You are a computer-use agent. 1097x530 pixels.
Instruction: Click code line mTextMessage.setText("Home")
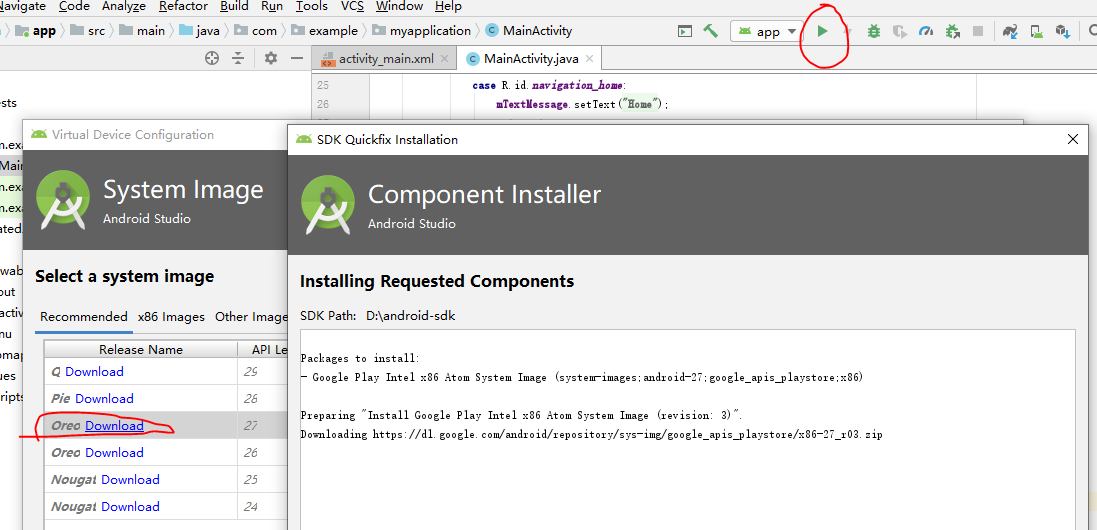click(x=582, y=105)
